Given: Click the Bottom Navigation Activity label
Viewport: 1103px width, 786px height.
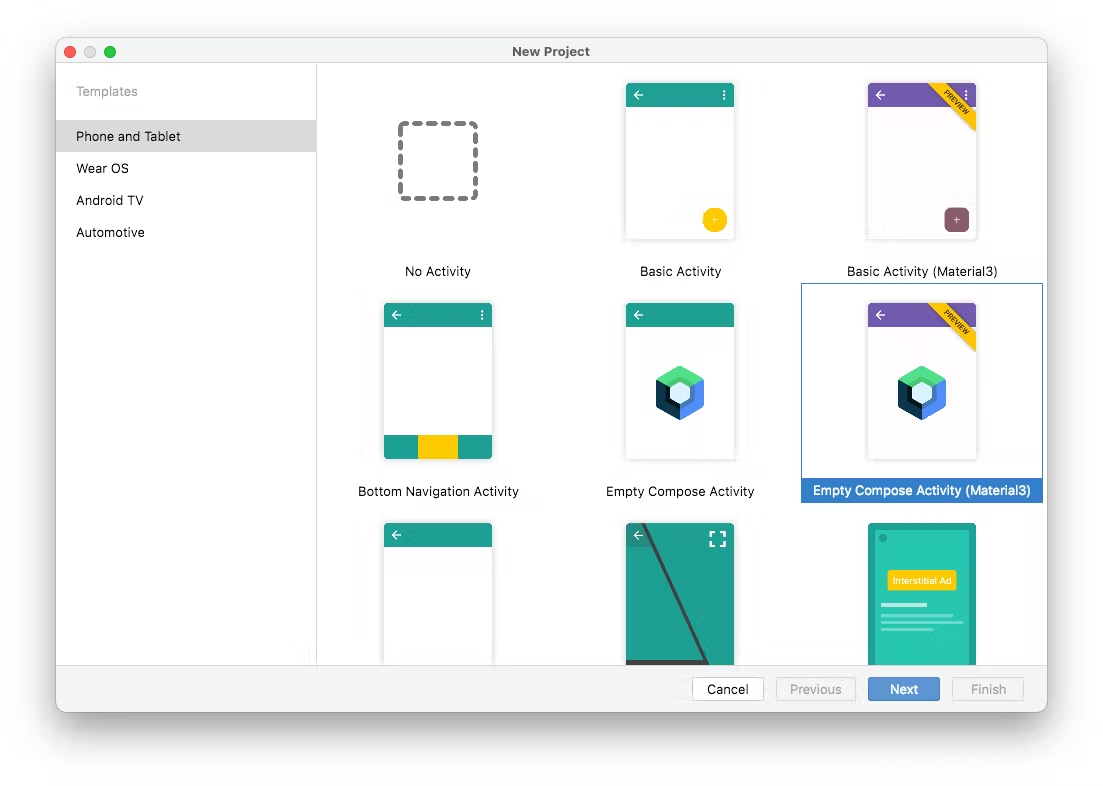Looking at the screenshot, I should tap(438, 491).
